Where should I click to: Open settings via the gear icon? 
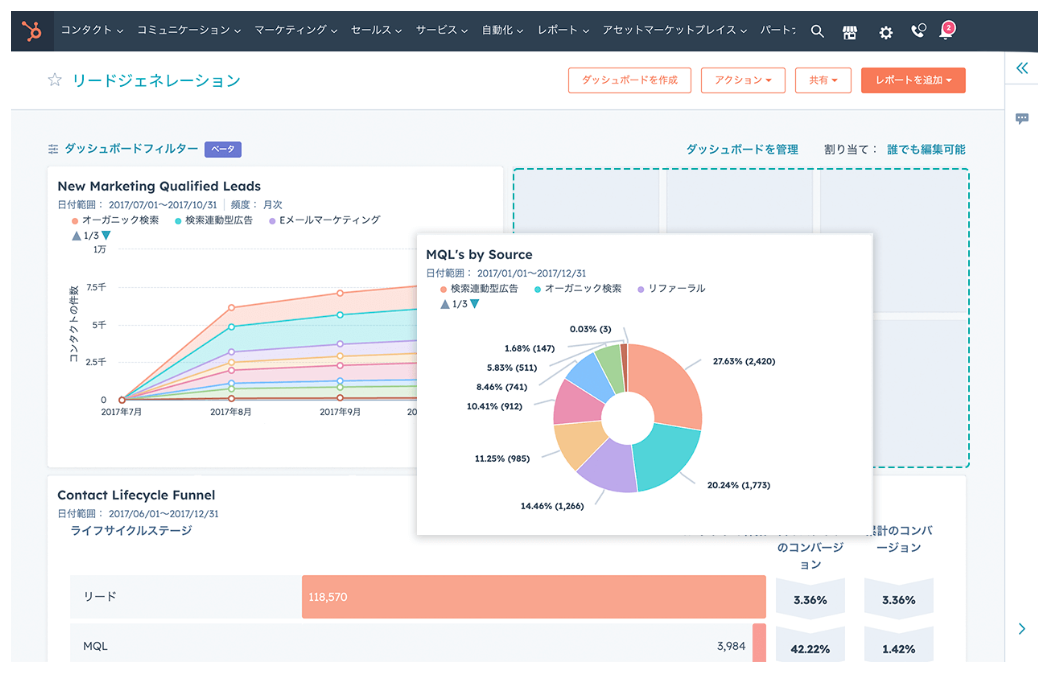(885, 31)
